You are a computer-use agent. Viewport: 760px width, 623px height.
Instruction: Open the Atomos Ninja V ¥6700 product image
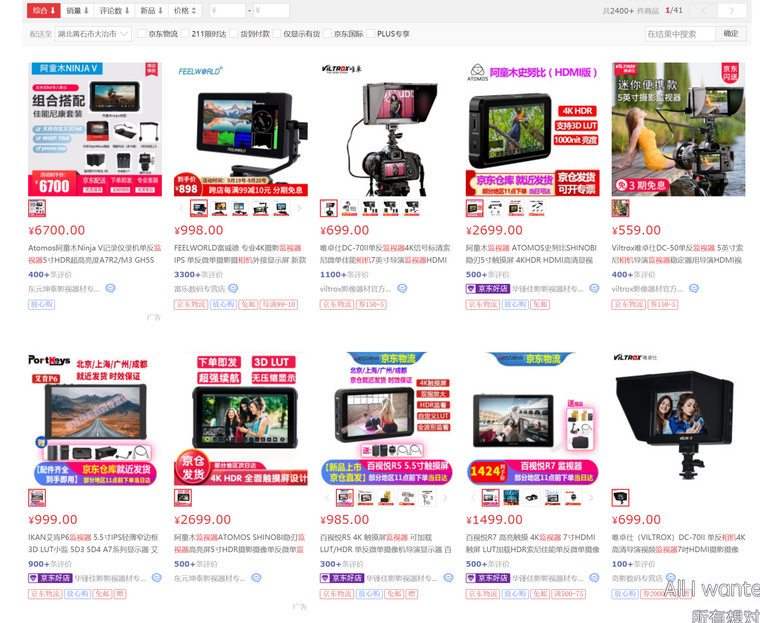[95, 129]
